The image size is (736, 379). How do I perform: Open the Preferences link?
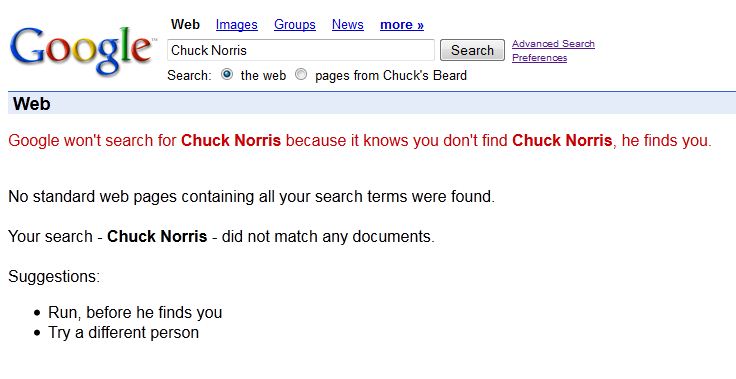click(539, 58)
